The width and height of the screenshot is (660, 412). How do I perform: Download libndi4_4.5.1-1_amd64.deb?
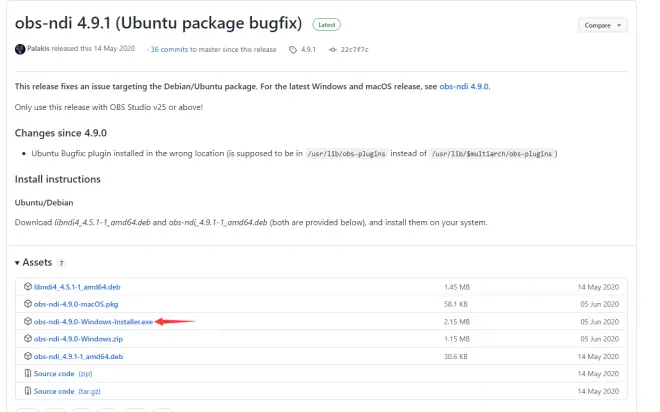click(x=77, y=287)
